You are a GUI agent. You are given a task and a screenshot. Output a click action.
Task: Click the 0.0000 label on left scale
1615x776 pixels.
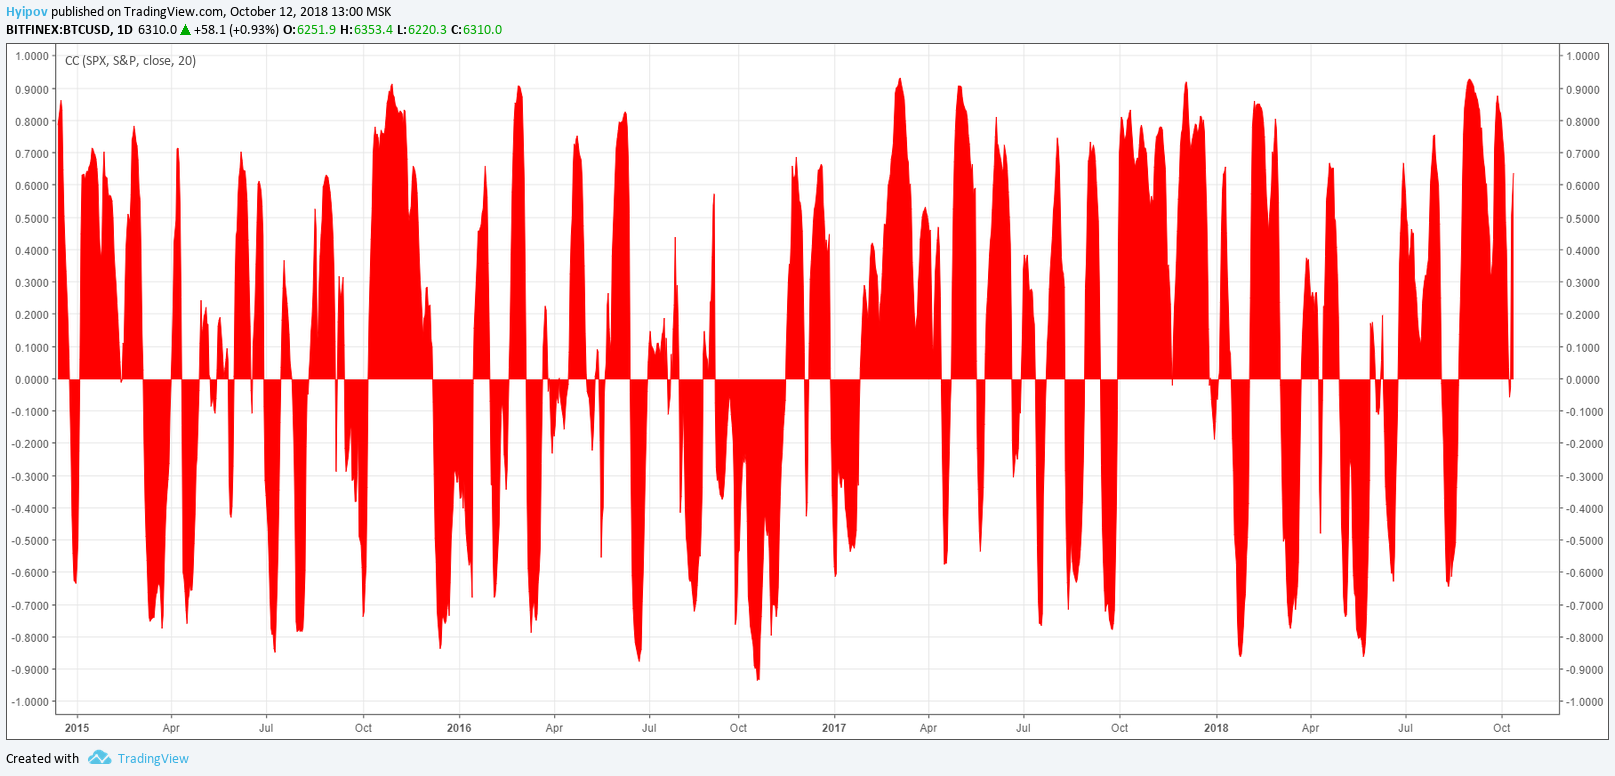tap(32, 380)
